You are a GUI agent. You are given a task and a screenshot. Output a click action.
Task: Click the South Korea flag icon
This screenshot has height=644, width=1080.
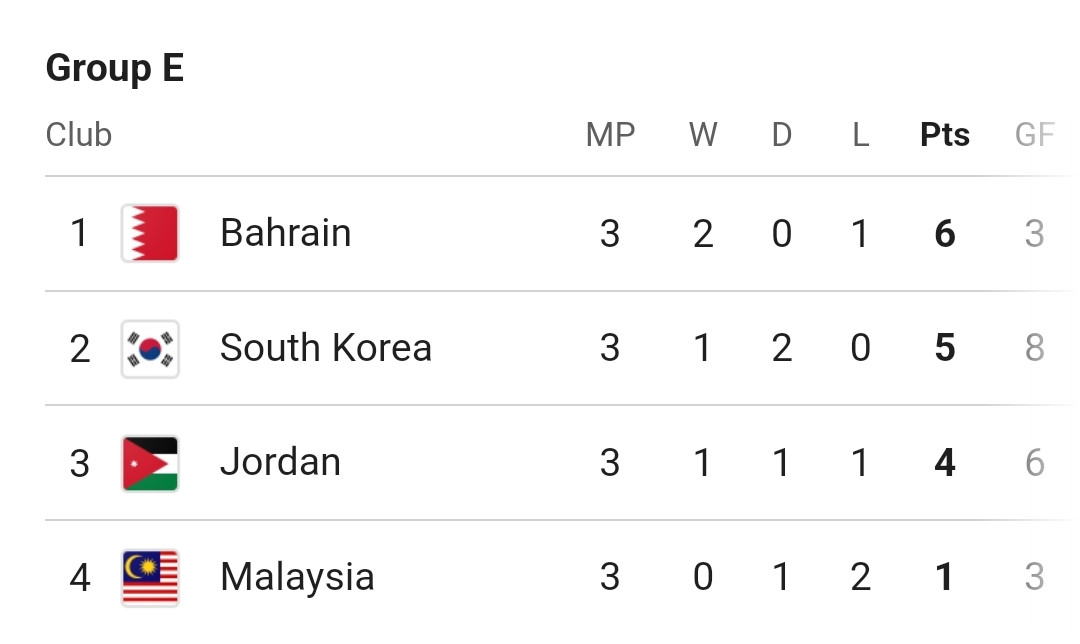pos(150,349)
